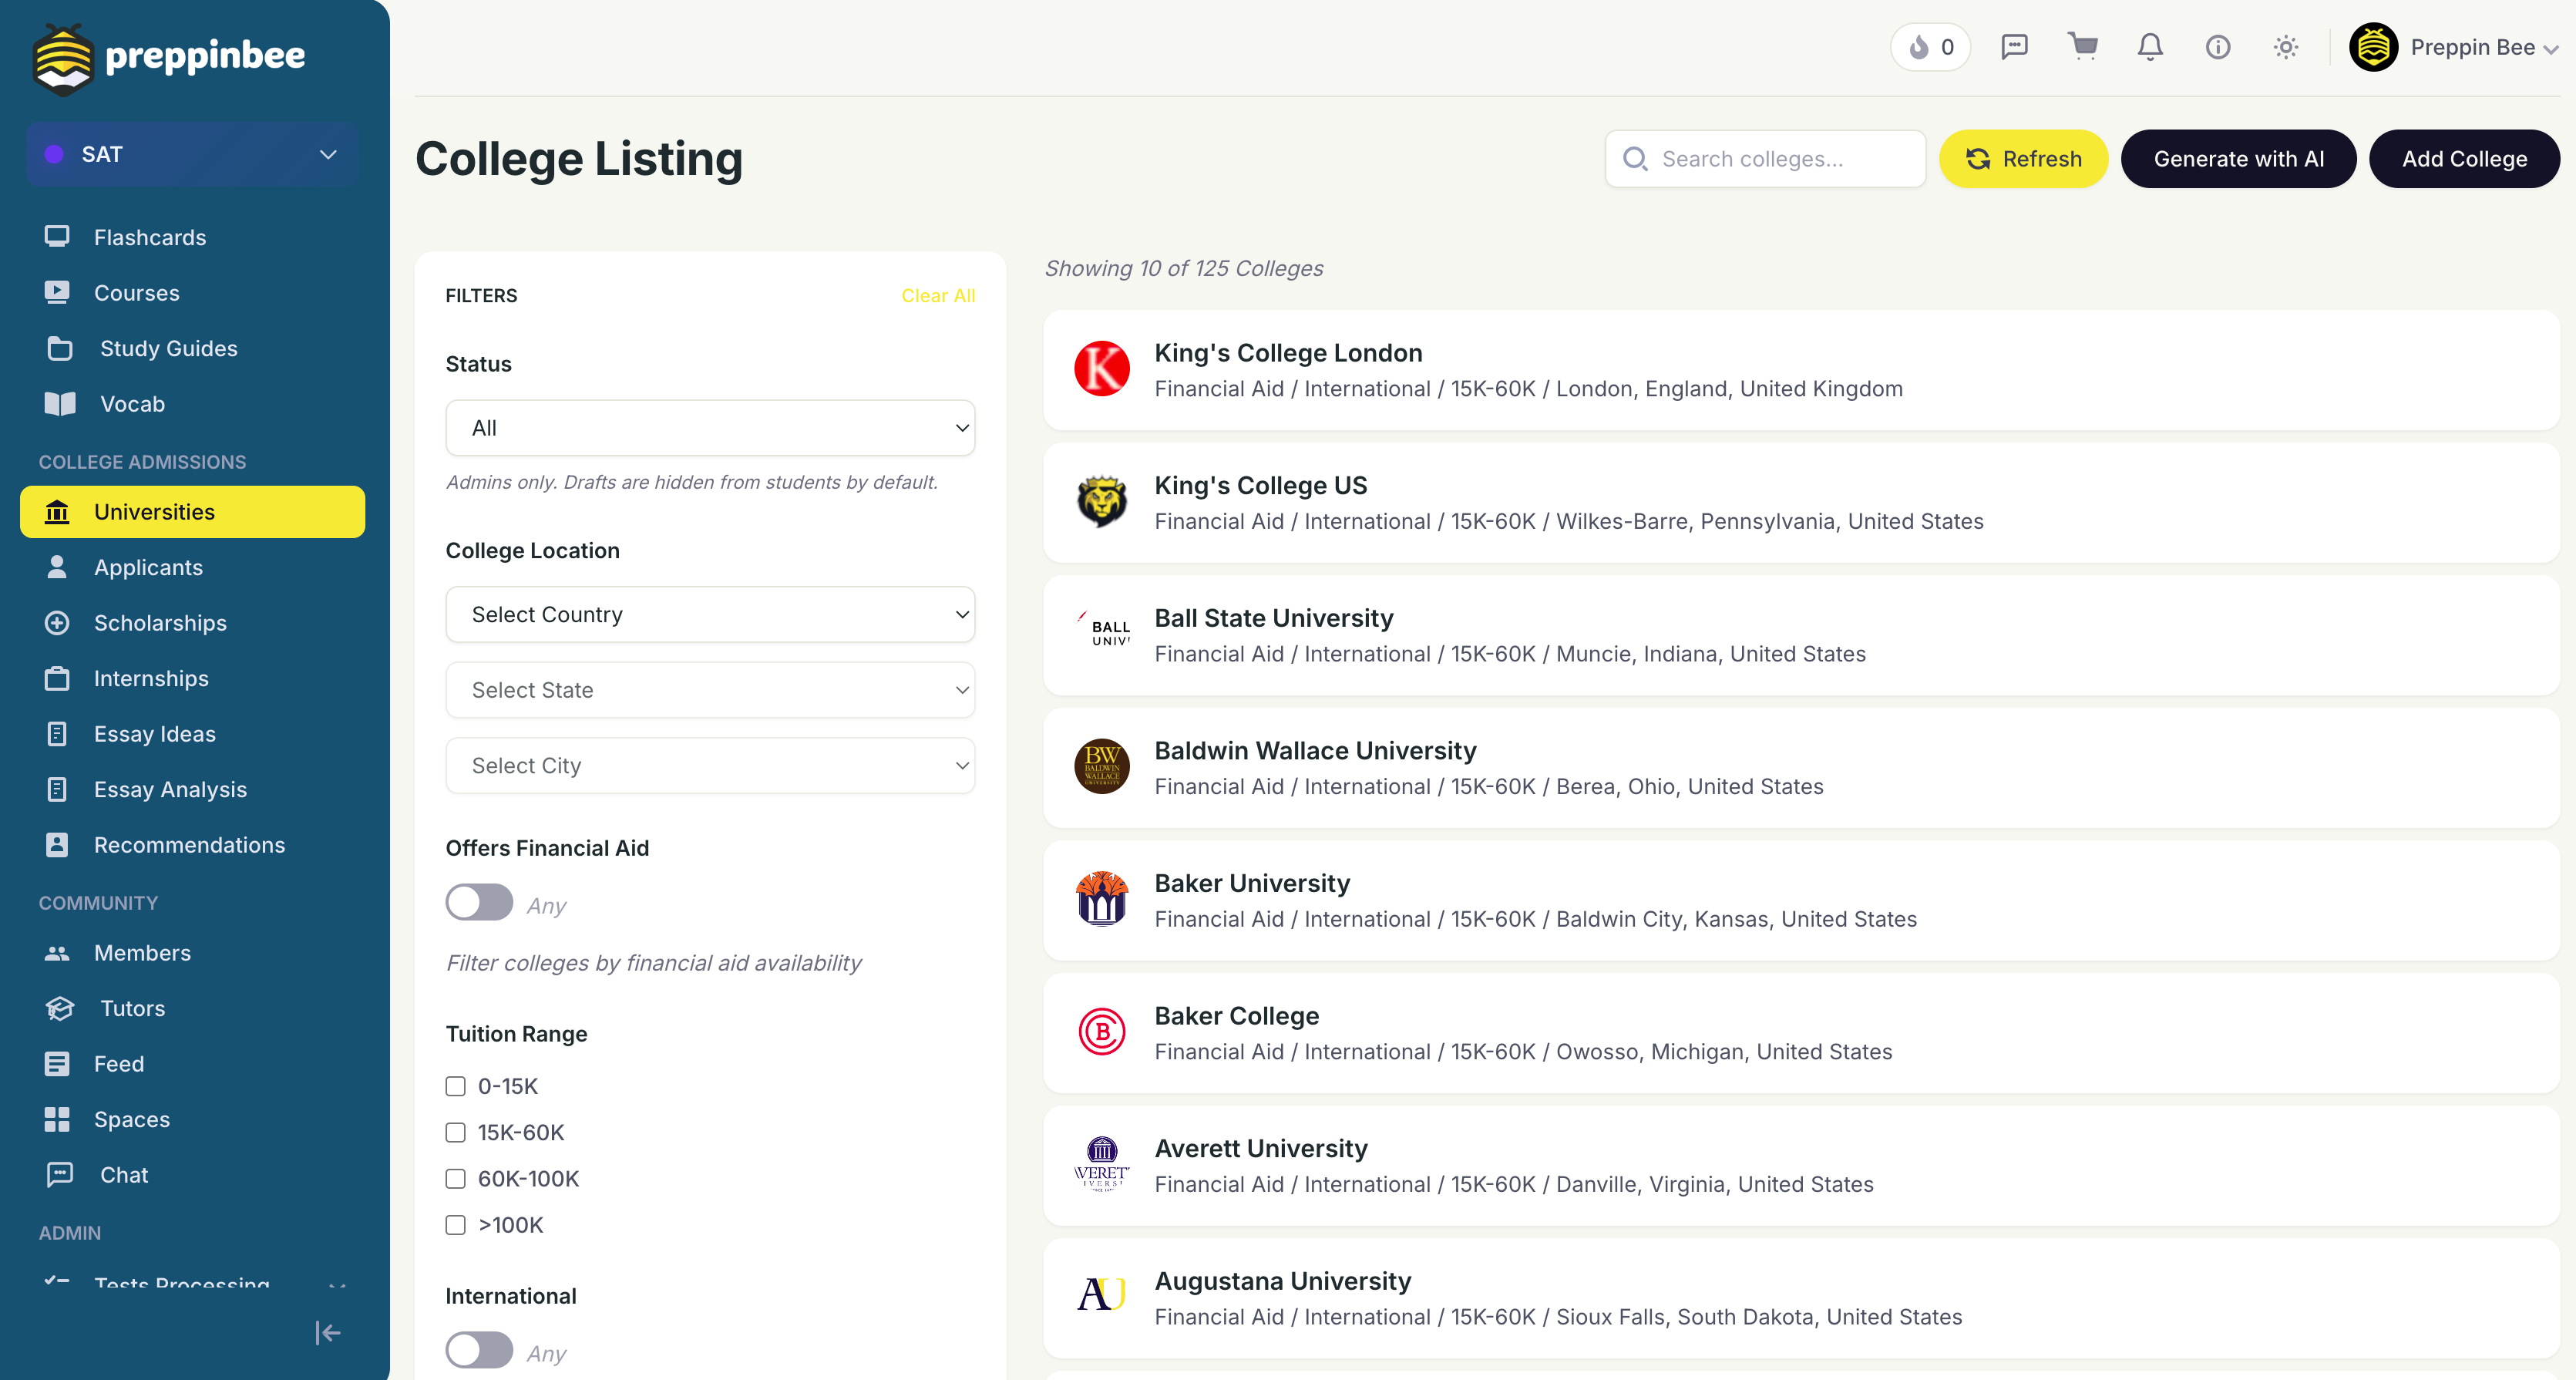Click the info circle icon

point(2218,47)
